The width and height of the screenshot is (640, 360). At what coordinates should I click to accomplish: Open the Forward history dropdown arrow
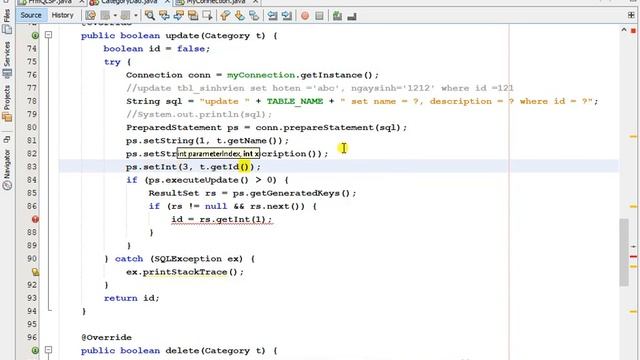coord(136,16)
